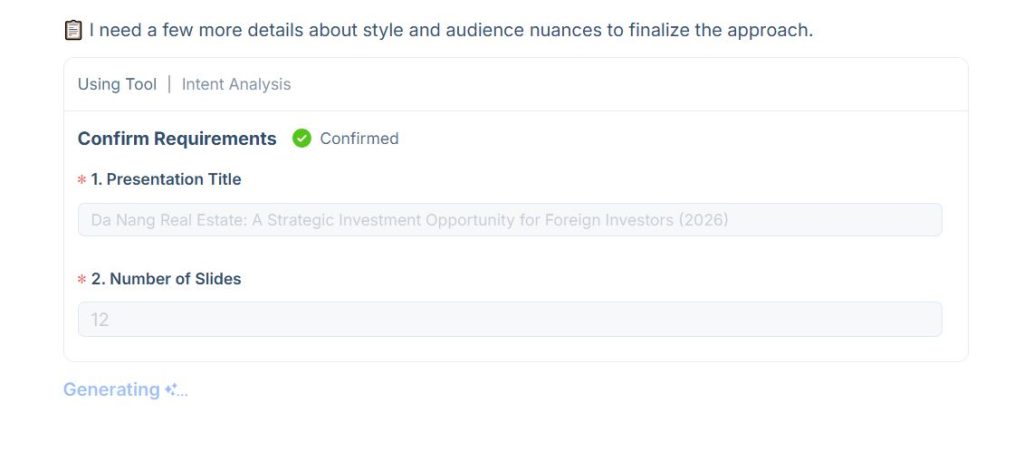The image size is (1024, 451).
Task: Click the "2. Number of Slides" field label
Action: point(166,279)
